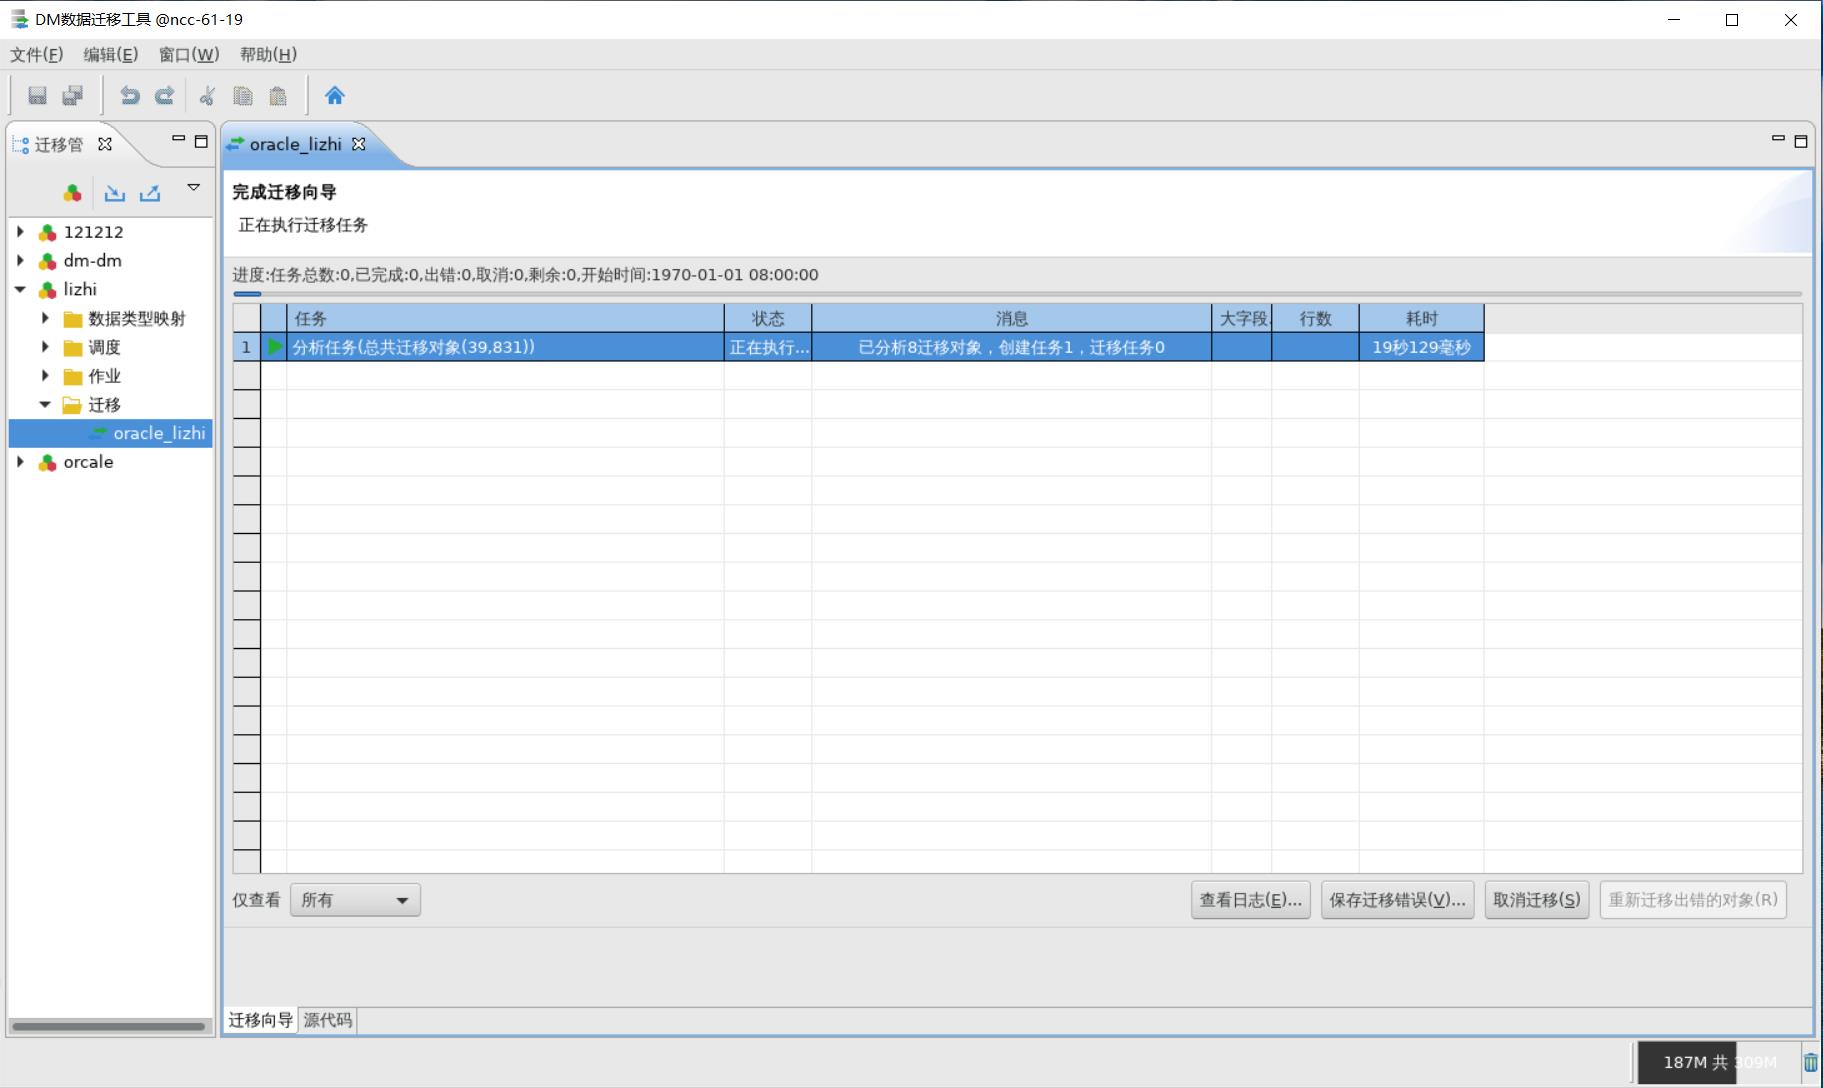Click the 大字段 column header
This screenshot has height=1088, width=1823.
click(1242, 318)
